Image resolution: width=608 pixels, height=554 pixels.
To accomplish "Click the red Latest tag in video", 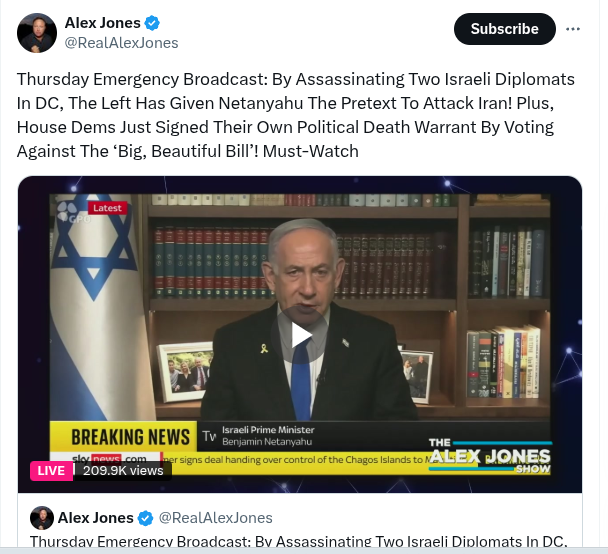I will point(107,208).
